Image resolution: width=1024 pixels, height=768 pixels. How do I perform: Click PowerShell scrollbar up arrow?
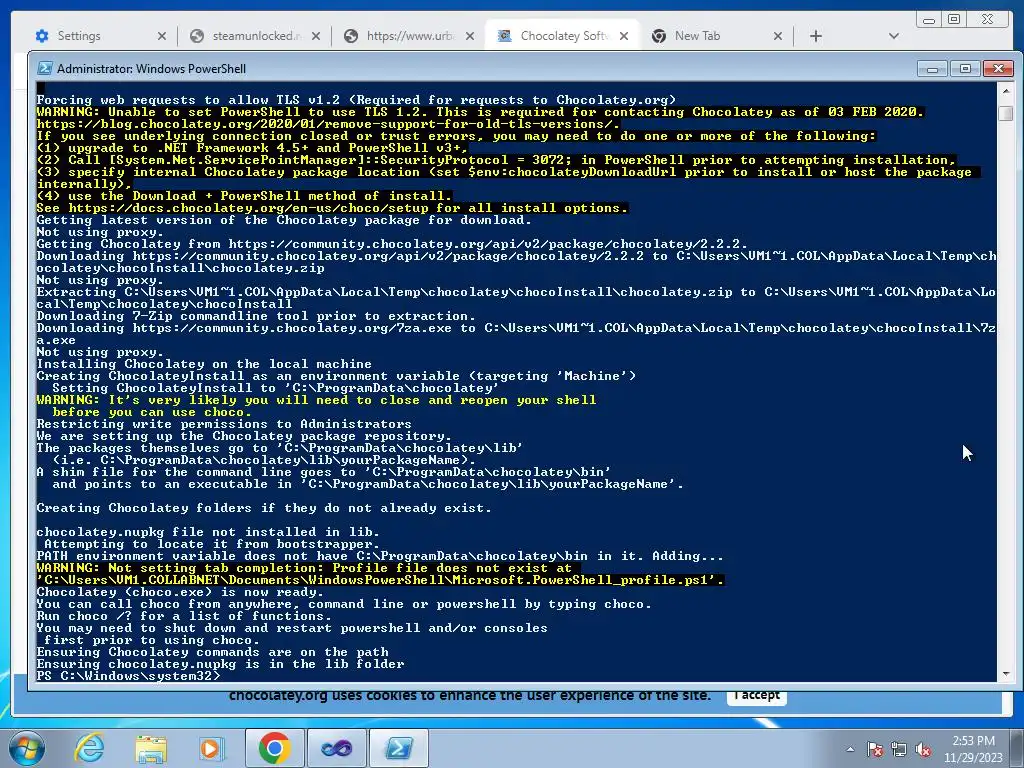click(x=1006, y=91)
